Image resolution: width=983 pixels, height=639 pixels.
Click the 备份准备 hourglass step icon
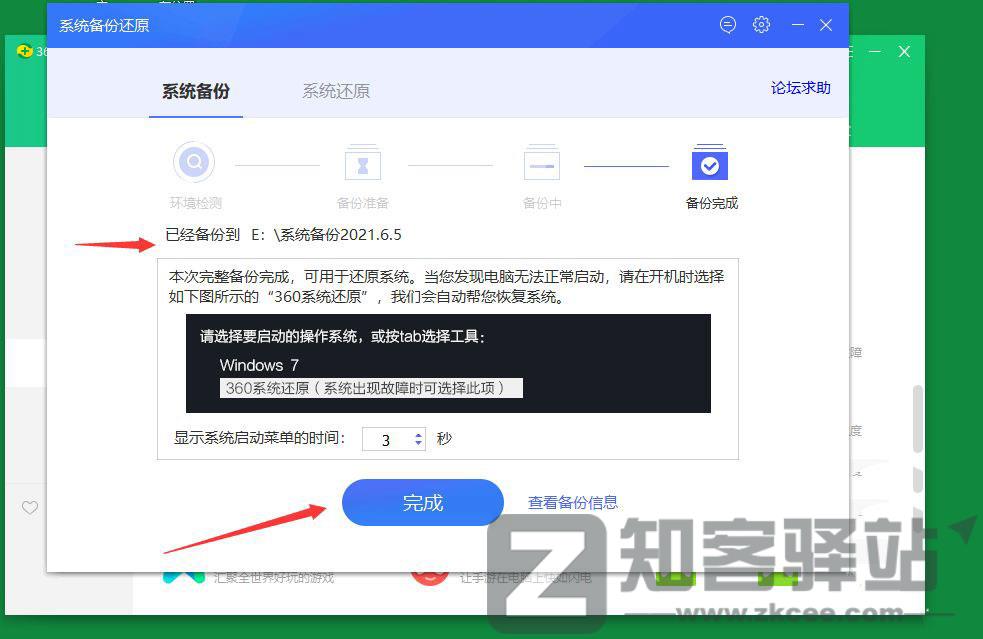click(363, 162)
